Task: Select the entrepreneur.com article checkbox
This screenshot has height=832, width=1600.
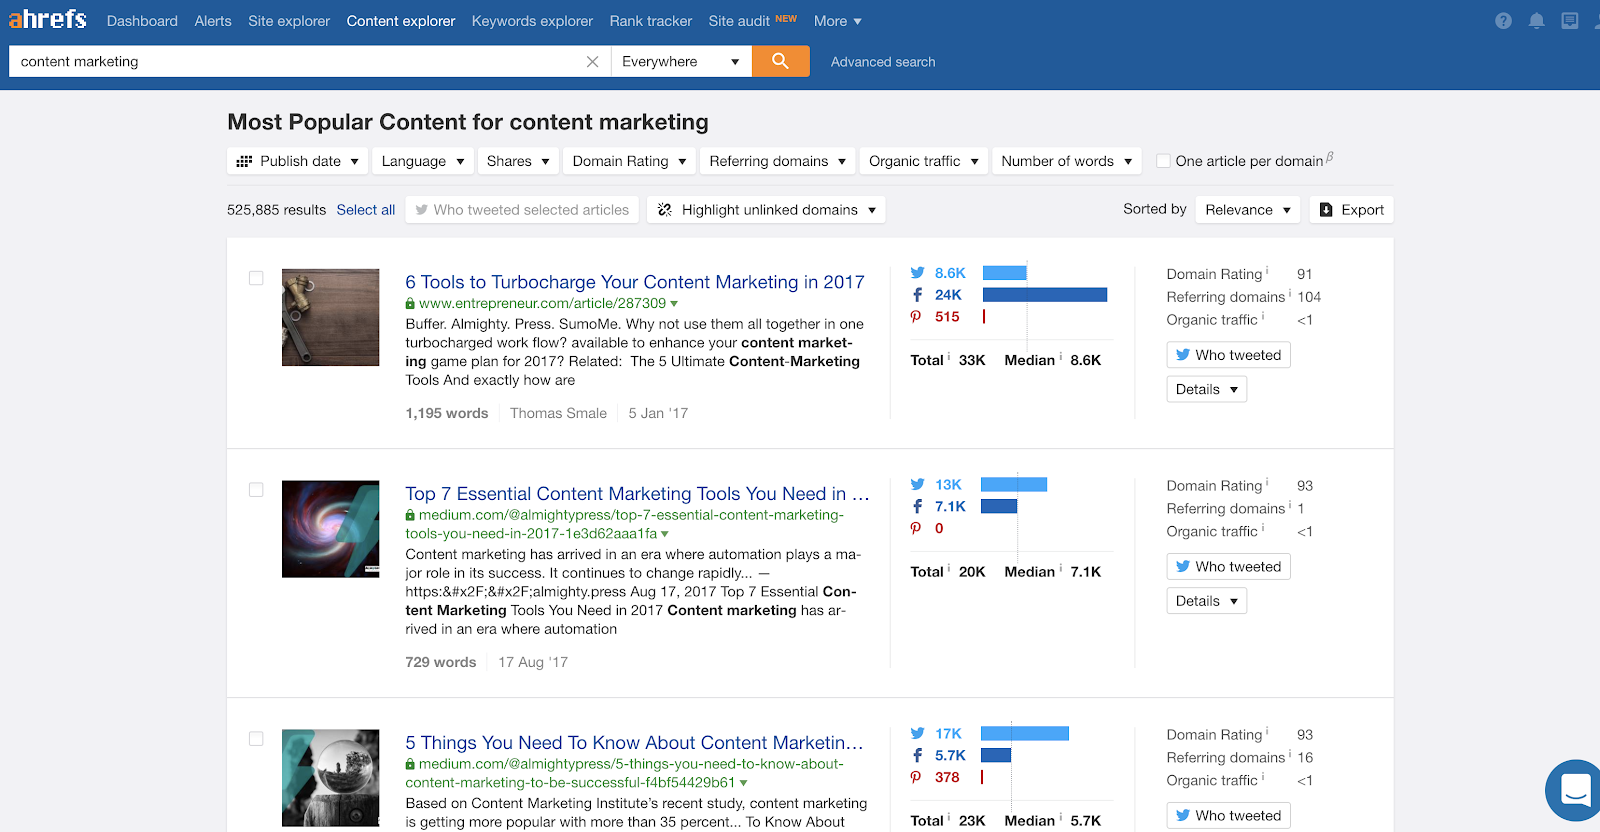Action: coord(256,278)
